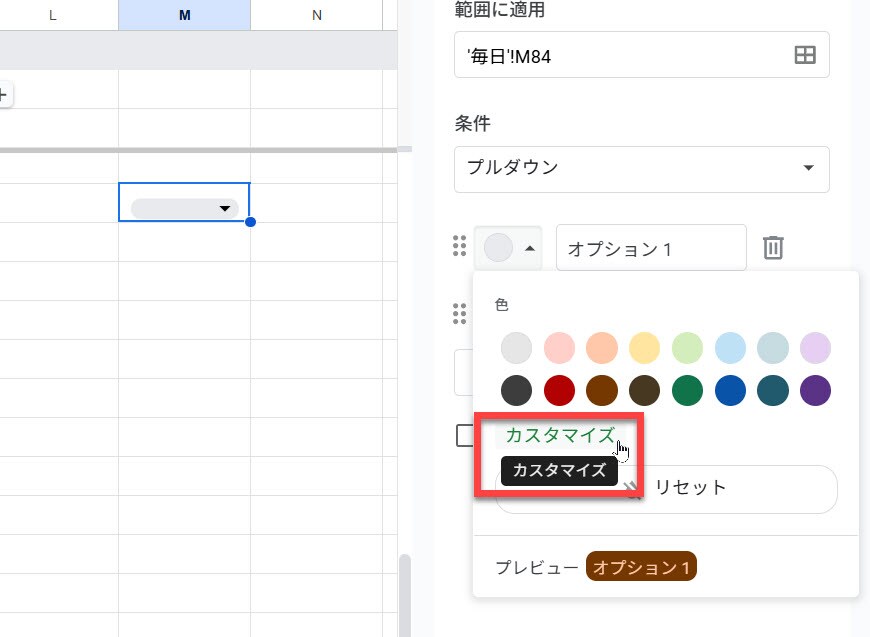Choose the dark red color swatch
Screen dimensions: 870x637
tap(559, 390)
